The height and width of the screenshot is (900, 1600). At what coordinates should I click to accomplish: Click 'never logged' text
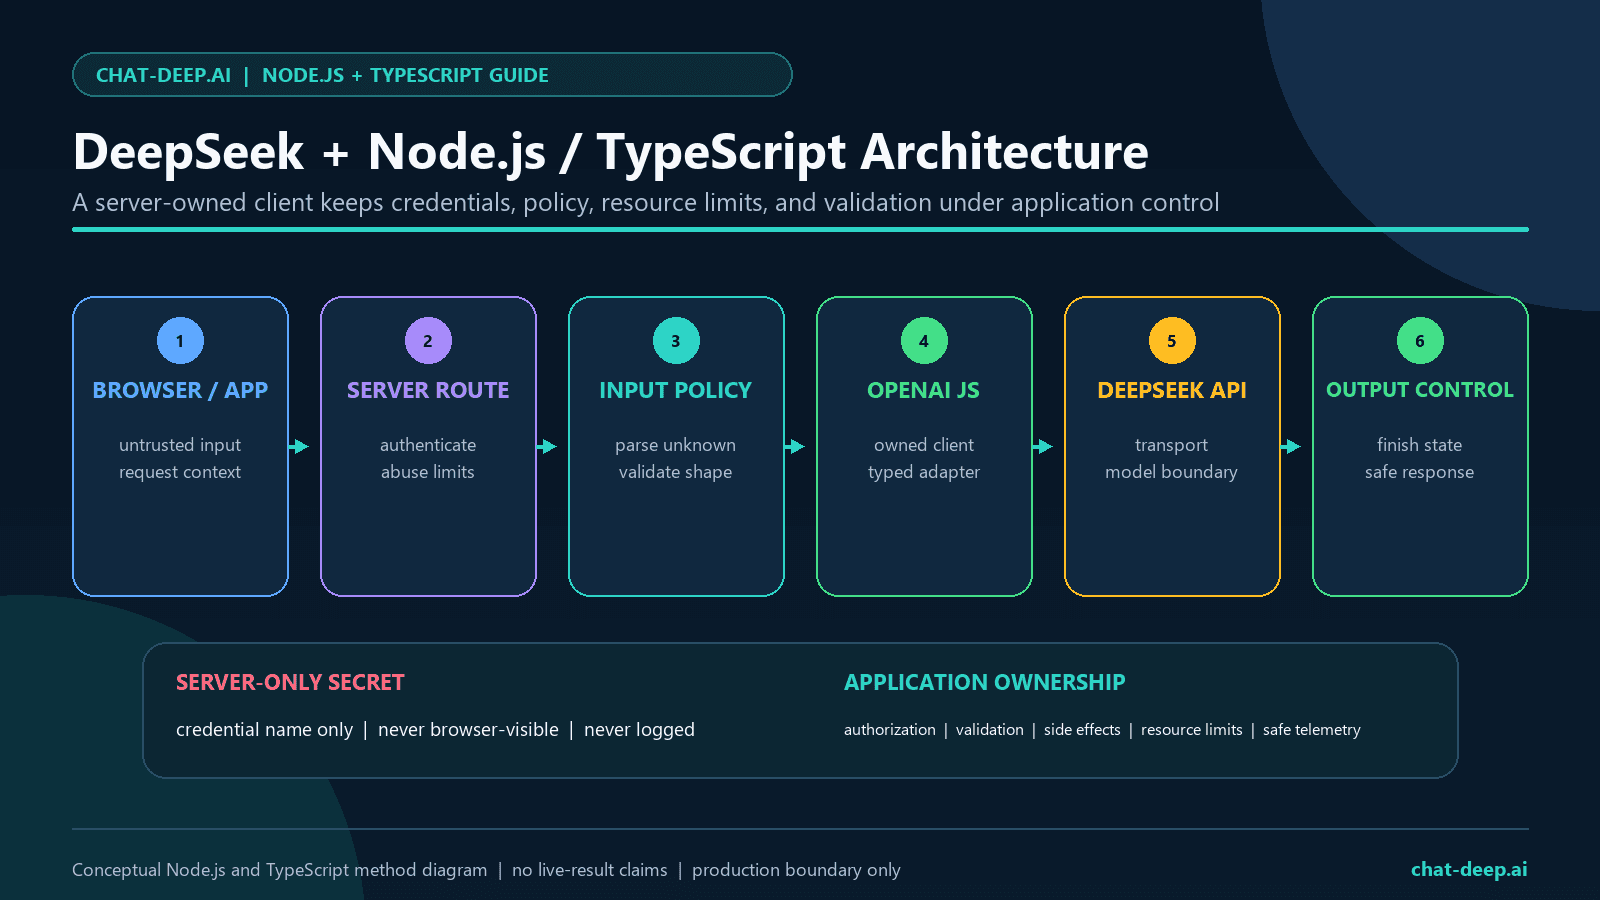tap(639, 730)
